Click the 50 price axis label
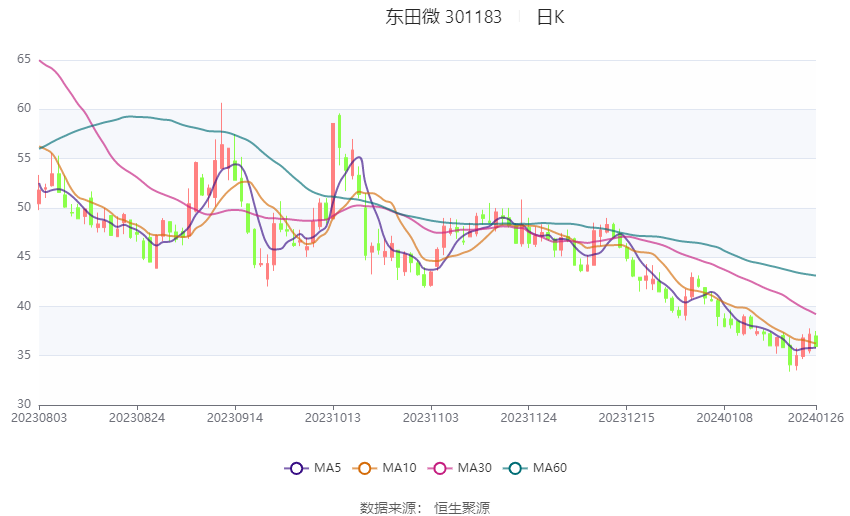 pyautogui.click(x=24, y=207)
